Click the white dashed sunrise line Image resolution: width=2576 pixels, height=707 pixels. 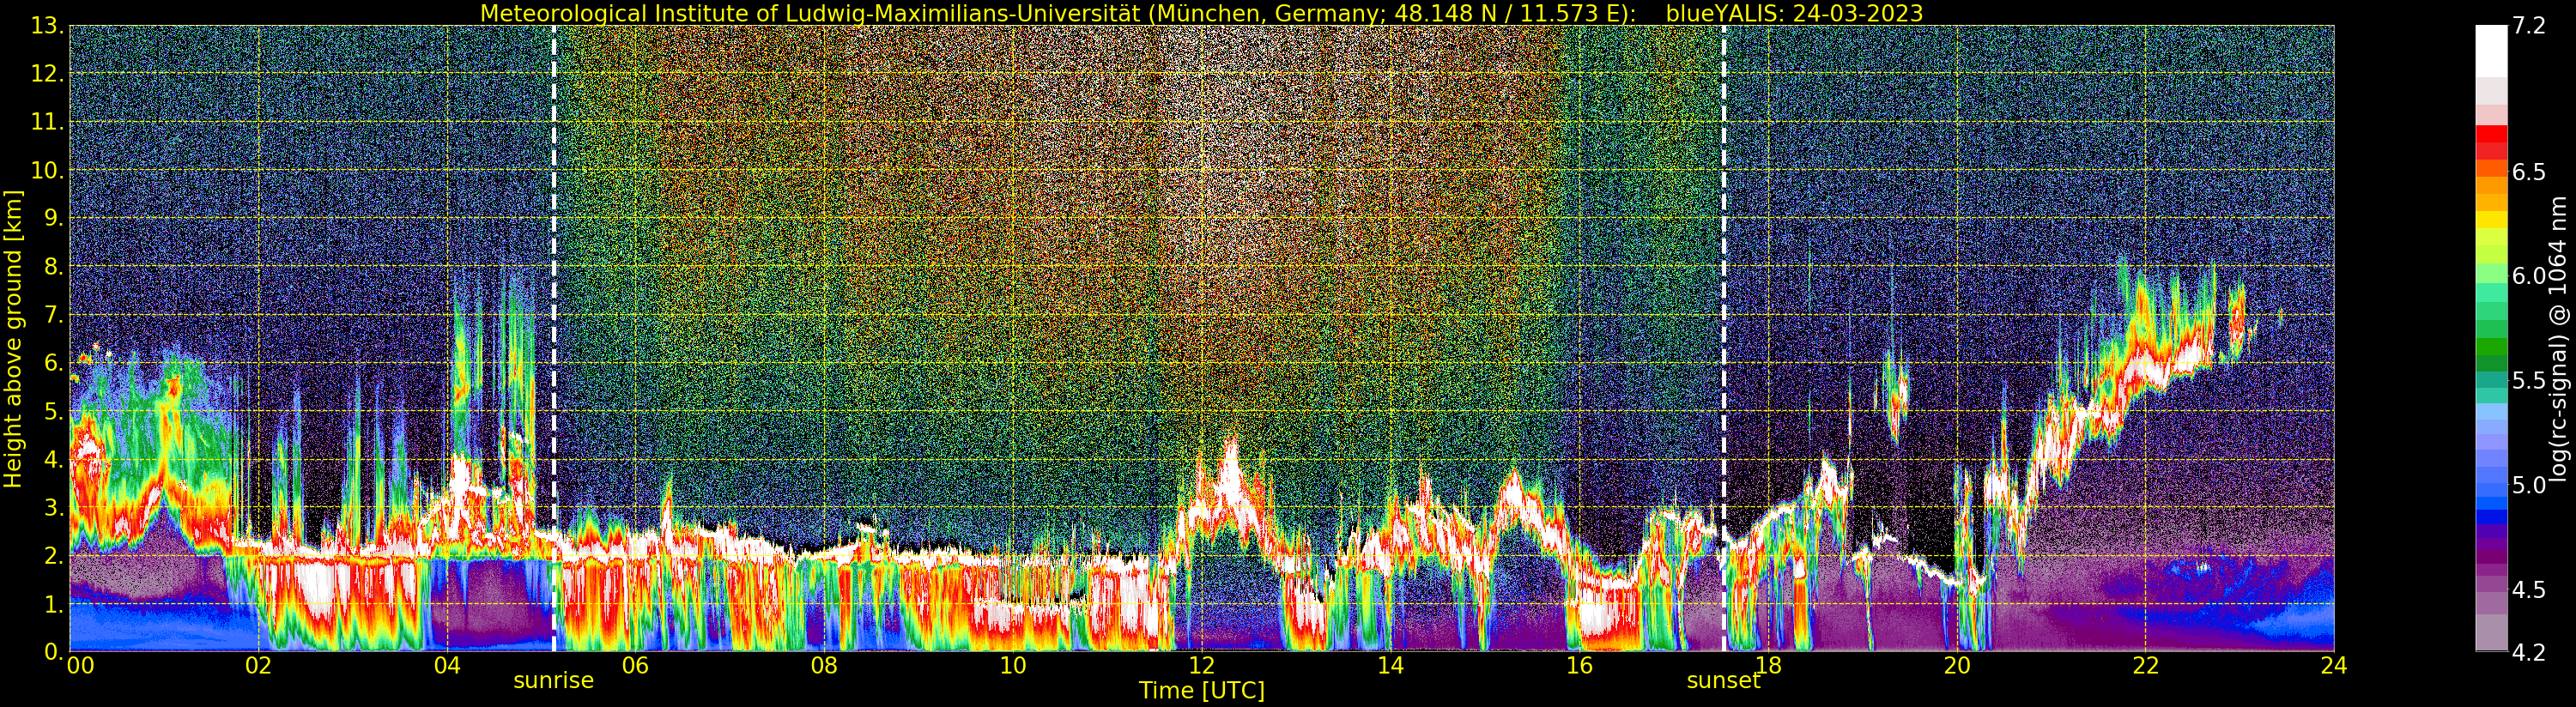(x=553, y=338)
